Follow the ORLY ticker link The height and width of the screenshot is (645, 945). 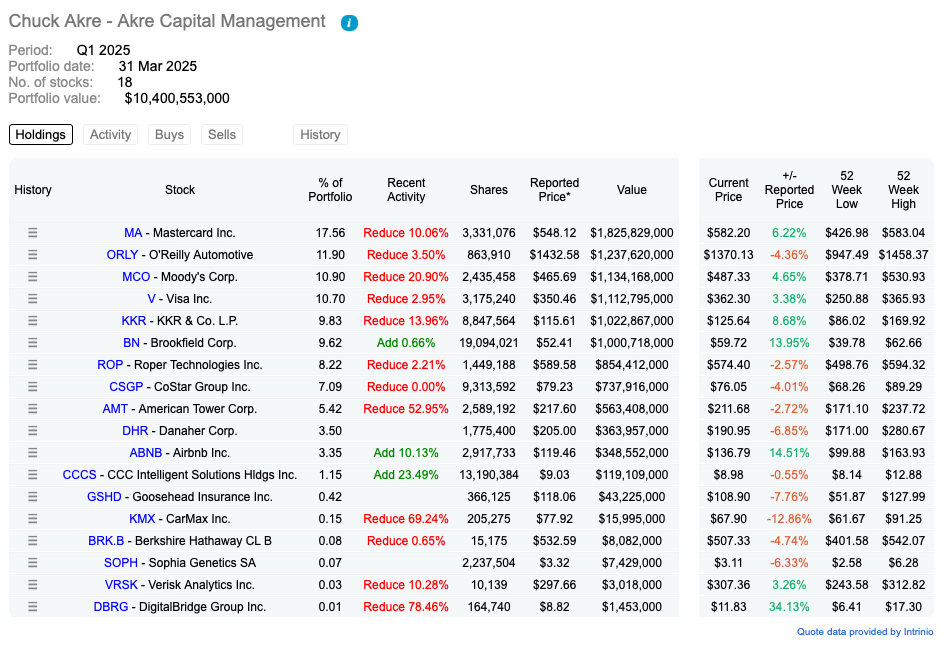click(122, 255)
